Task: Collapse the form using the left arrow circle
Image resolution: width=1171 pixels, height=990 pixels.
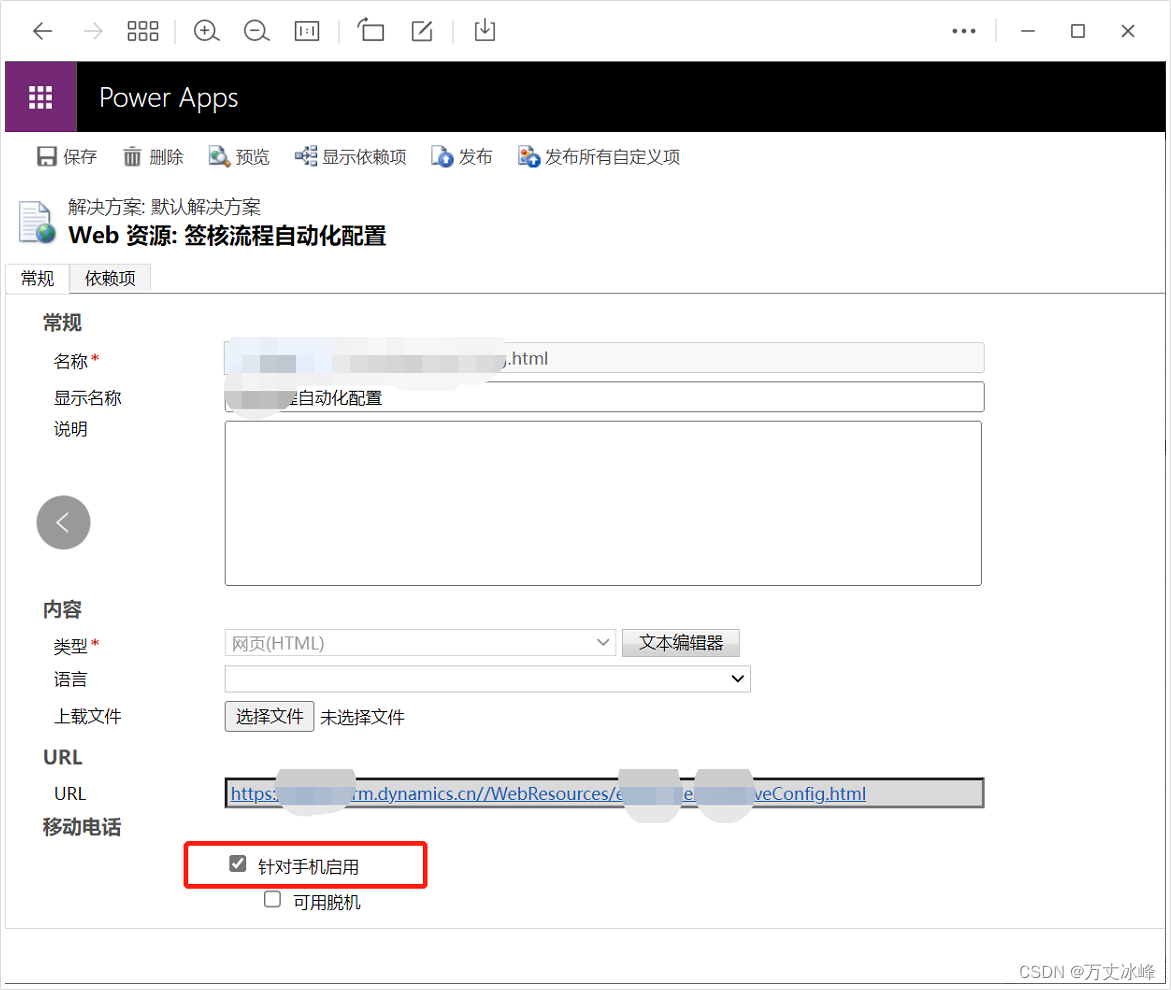Action: click(x=63, y=522)
